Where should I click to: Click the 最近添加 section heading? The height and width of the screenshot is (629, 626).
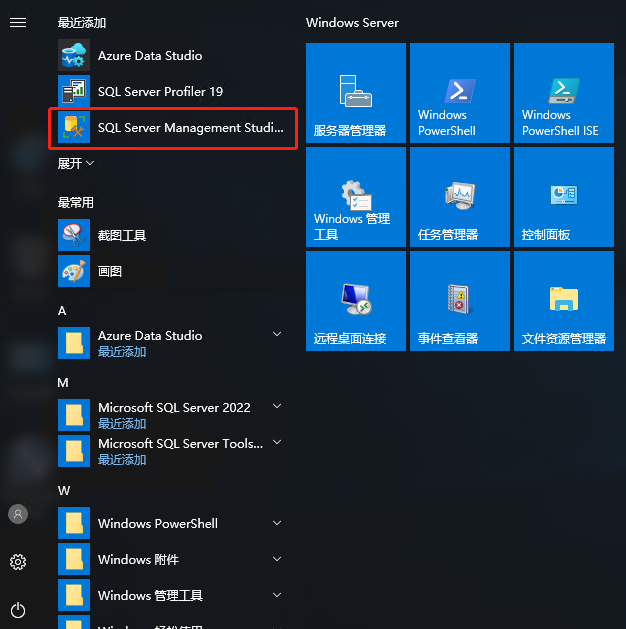(82, 22)
